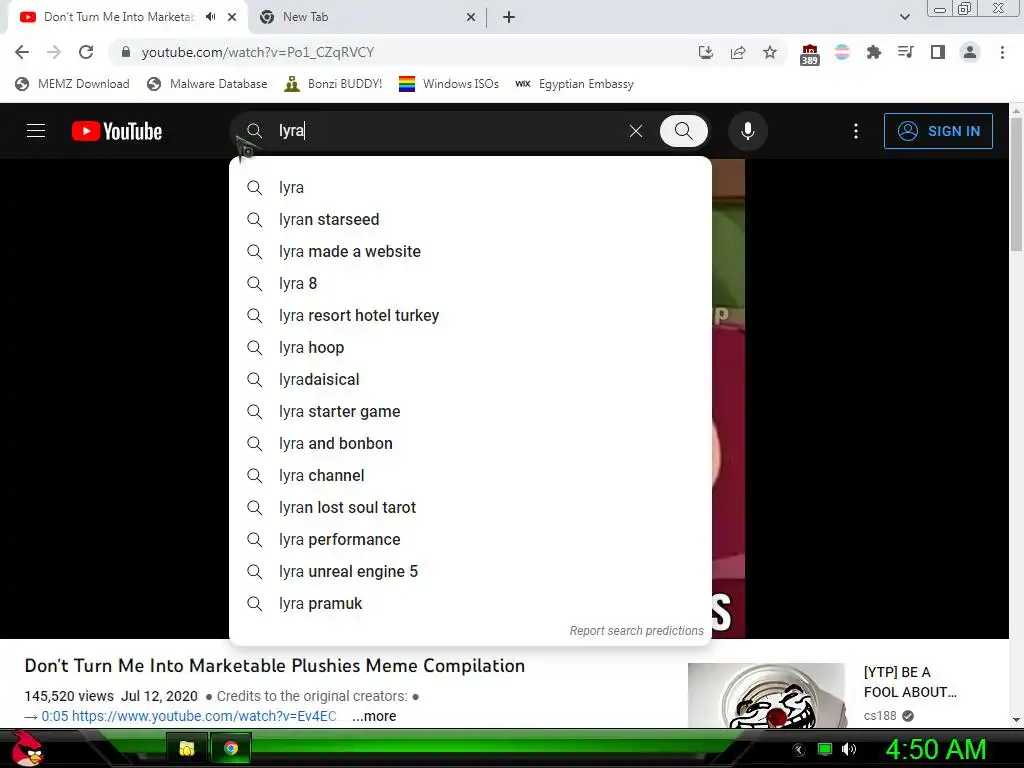1024x768 pixels.
Task: Open the Extensions puzzle piece menu
Action: [874, 52]
